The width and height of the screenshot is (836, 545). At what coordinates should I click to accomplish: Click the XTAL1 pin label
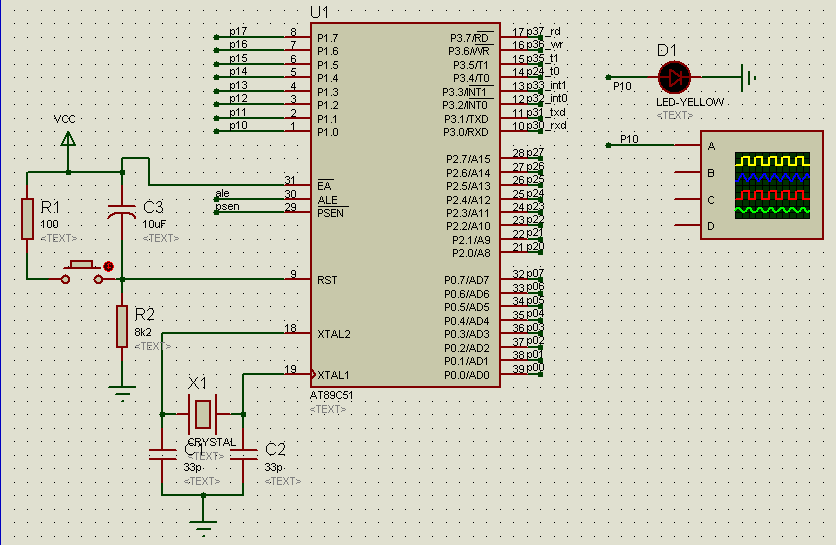pos(333,375)
